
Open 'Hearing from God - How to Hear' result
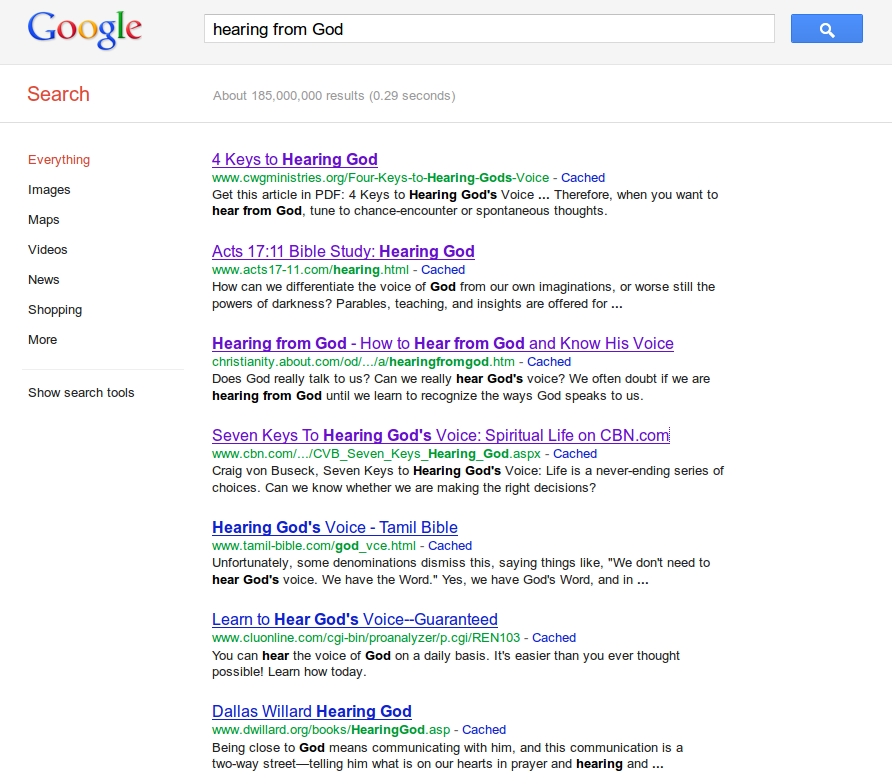pos(443,344)
